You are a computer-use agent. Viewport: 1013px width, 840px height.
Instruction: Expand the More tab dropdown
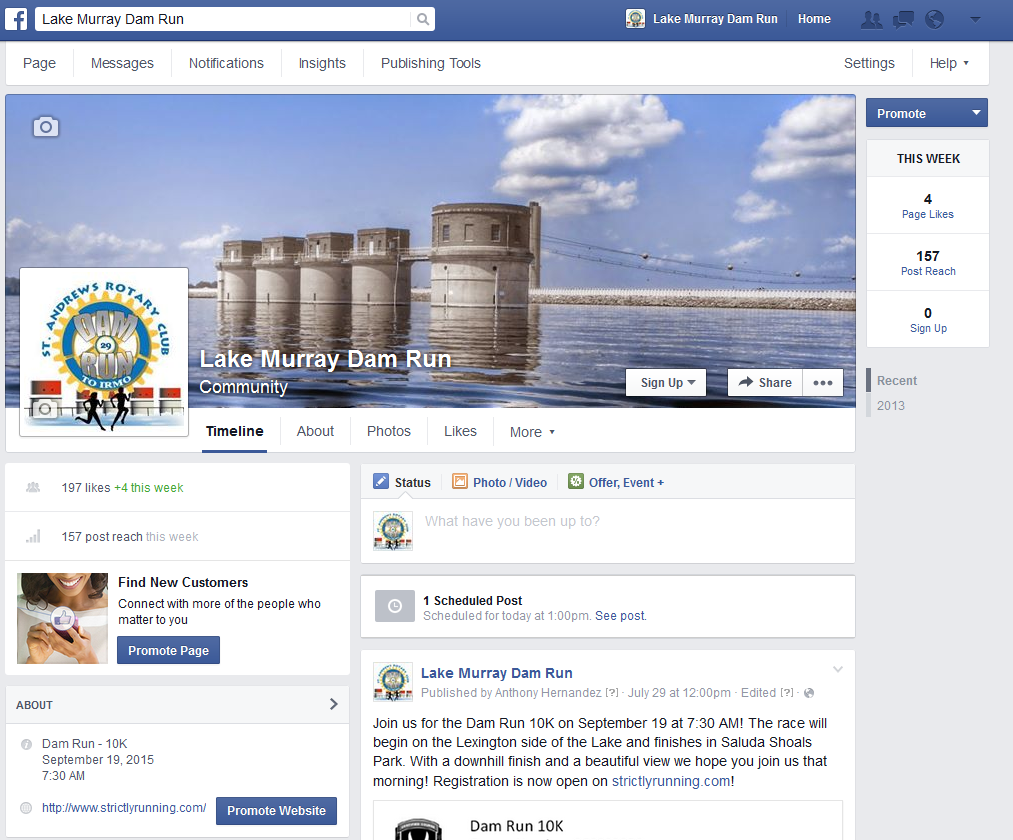[x=532, y=432]
